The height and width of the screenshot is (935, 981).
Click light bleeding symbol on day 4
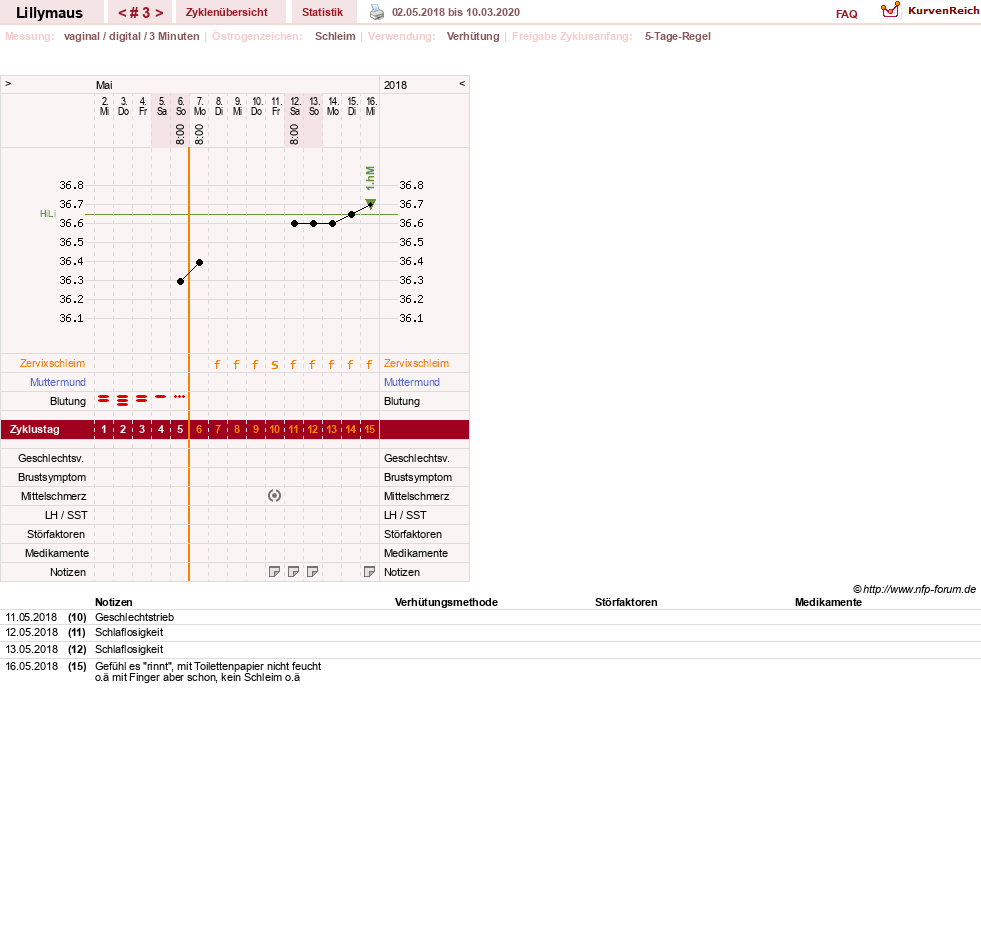(x=161, y=397)
